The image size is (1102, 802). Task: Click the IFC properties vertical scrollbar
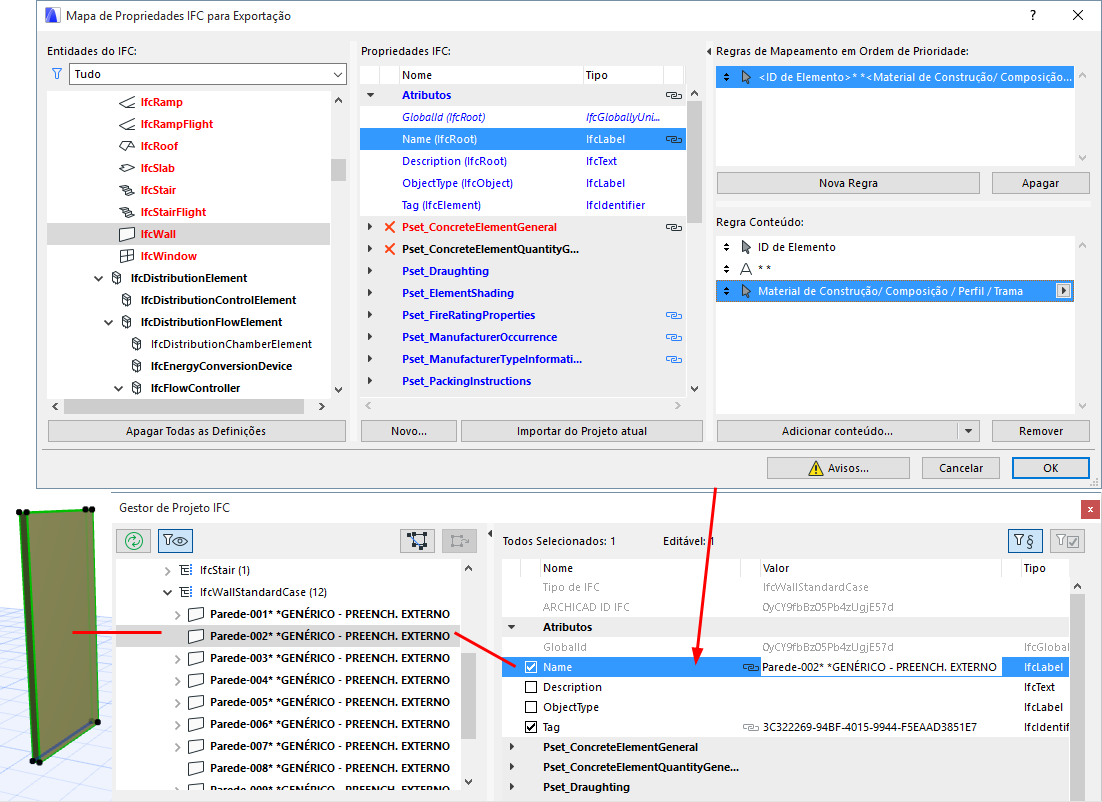(694, 162)
